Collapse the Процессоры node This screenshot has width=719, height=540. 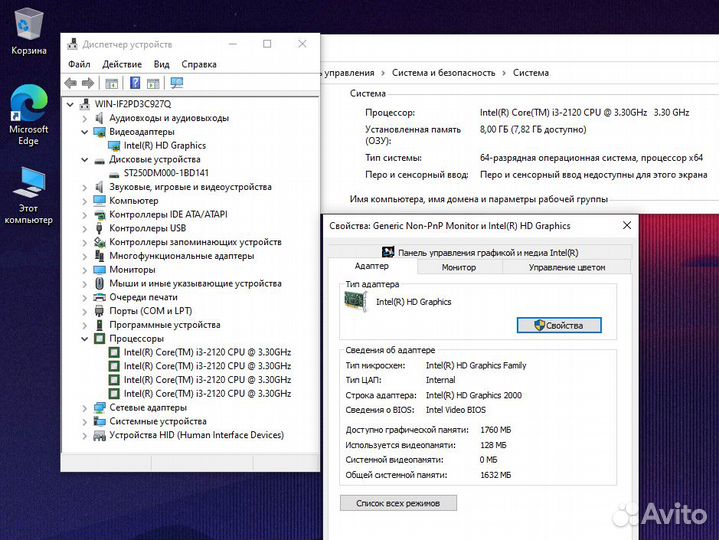coord(84,339)
